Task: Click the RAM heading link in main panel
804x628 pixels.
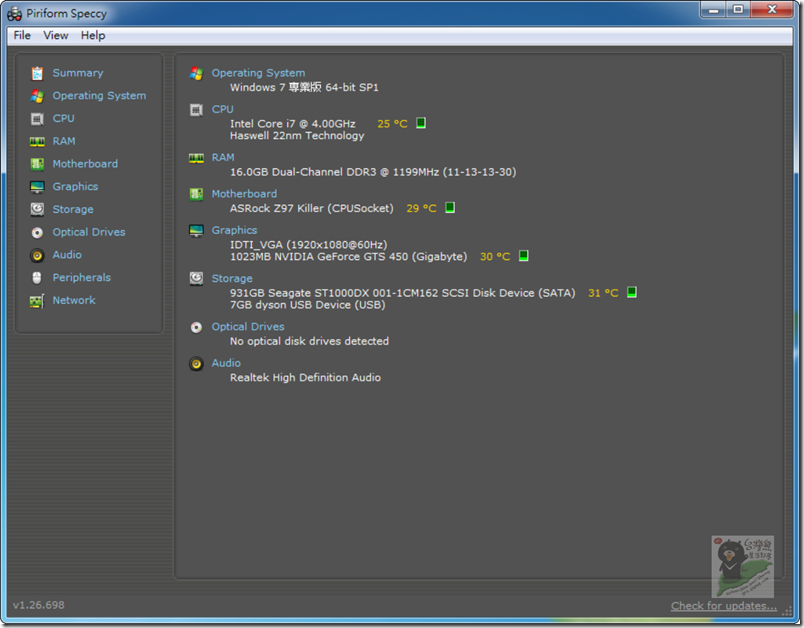Action: click(x=223, y=157)
